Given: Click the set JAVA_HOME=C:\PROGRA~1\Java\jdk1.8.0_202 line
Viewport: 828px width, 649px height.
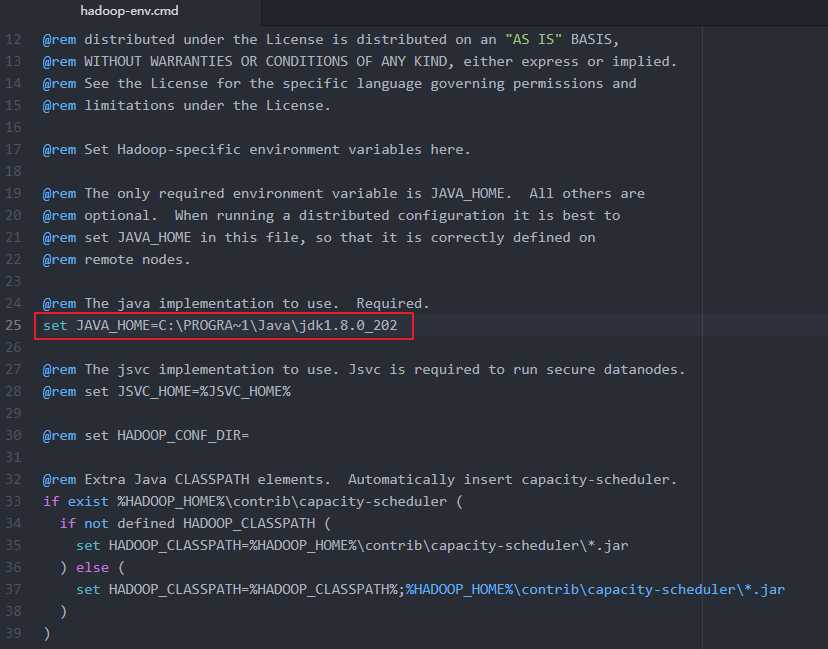Looking at the screenshot, I should coord(220,325).
